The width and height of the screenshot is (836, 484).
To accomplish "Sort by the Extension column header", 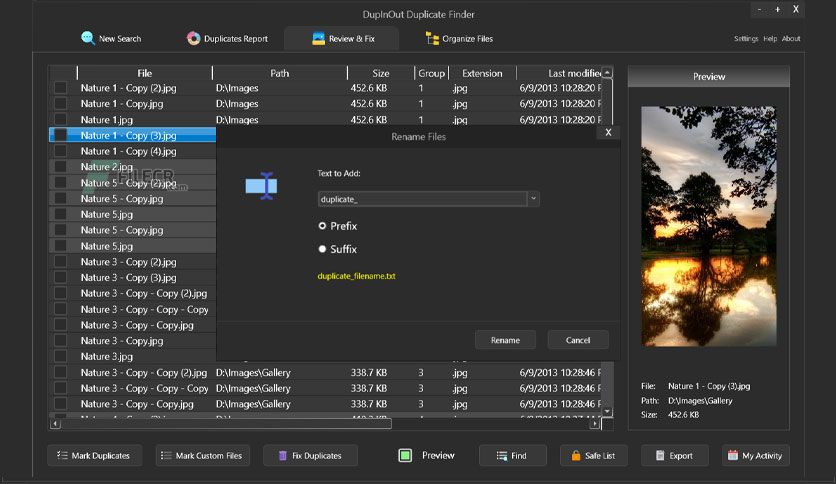I will pyautogui.click(x=482, y=73).
